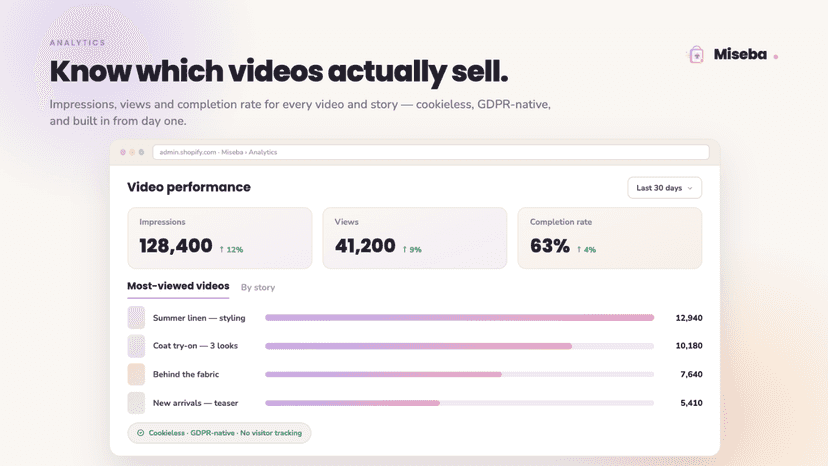Click the Coat try-on — 3 looks thumbnail

(x=136, y=346)
